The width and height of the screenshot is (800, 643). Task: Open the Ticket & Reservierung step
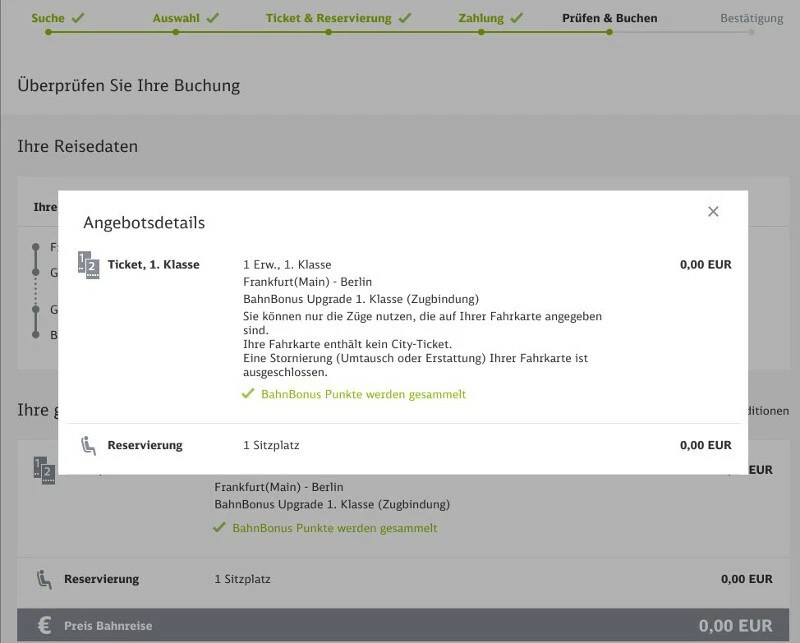[328, 18]
